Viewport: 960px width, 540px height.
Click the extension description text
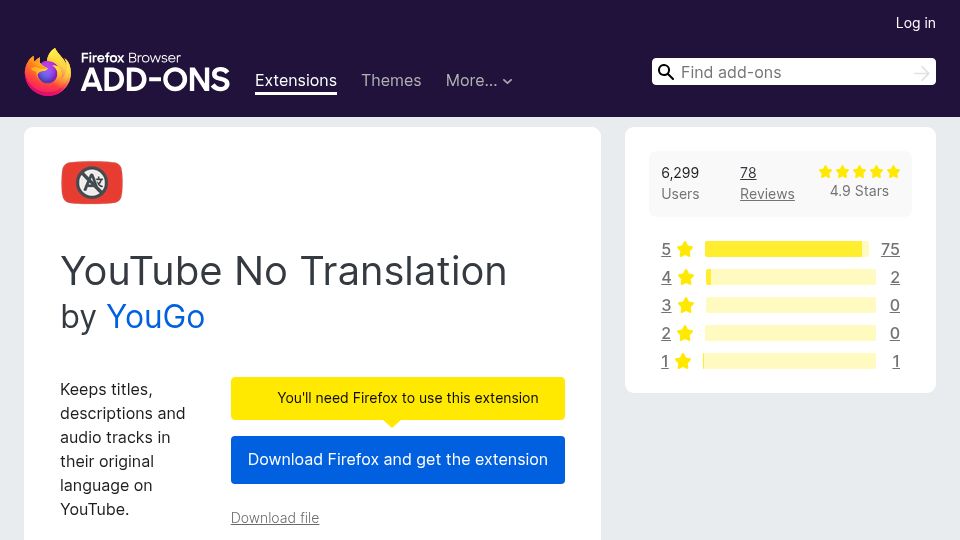[x=122, y=449]
